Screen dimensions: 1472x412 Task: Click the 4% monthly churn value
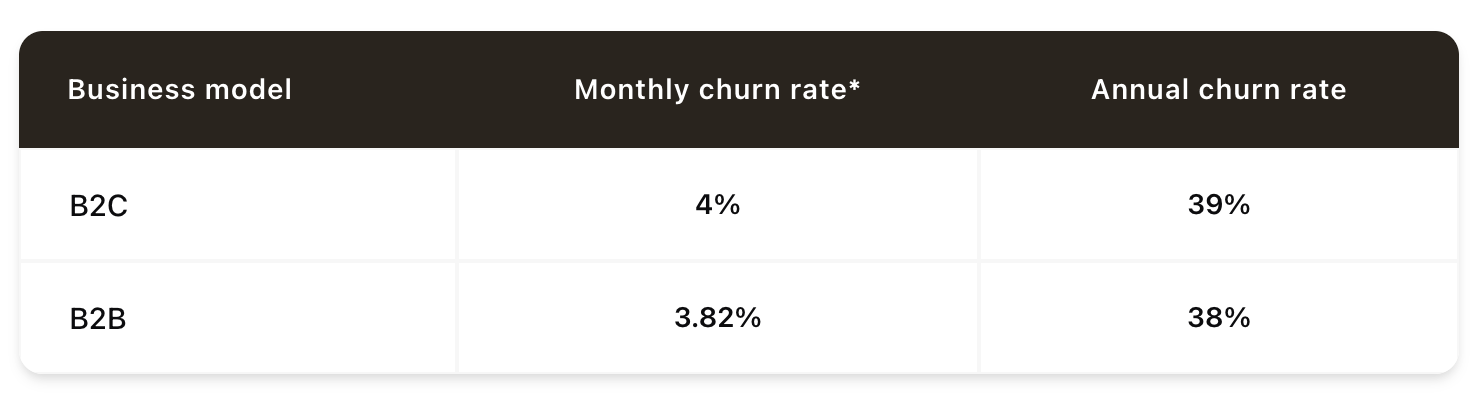coord(718,206)
